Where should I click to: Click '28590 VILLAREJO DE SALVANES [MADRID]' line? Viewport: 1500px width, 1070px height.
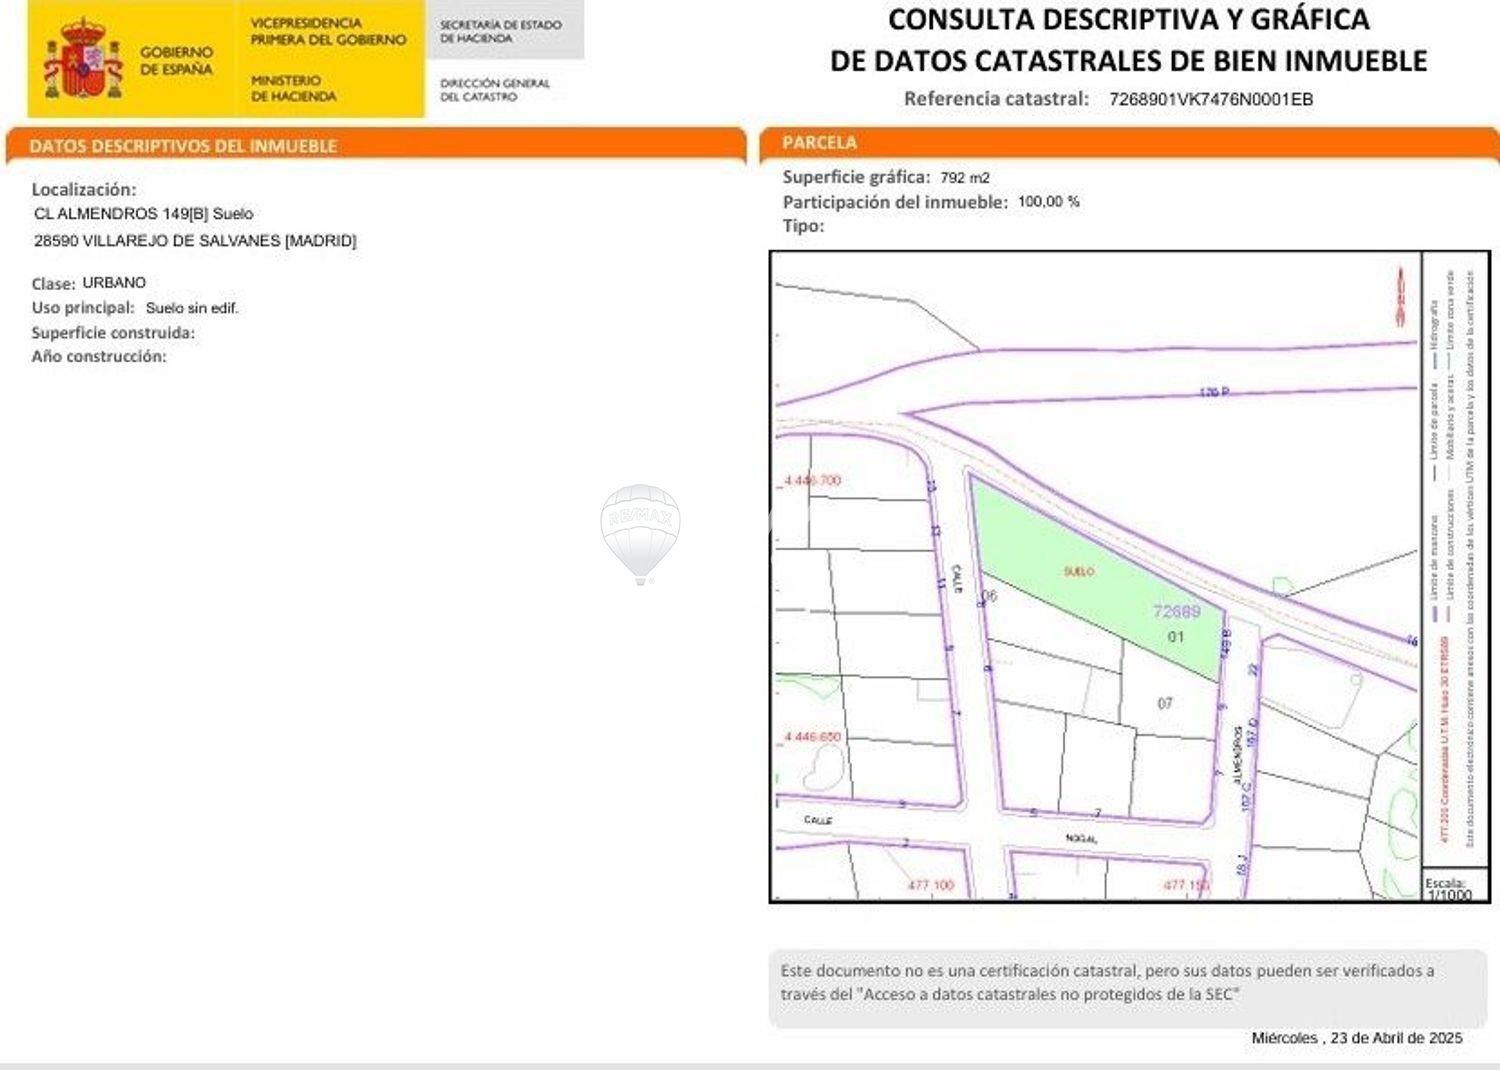(x=195, y=241)
